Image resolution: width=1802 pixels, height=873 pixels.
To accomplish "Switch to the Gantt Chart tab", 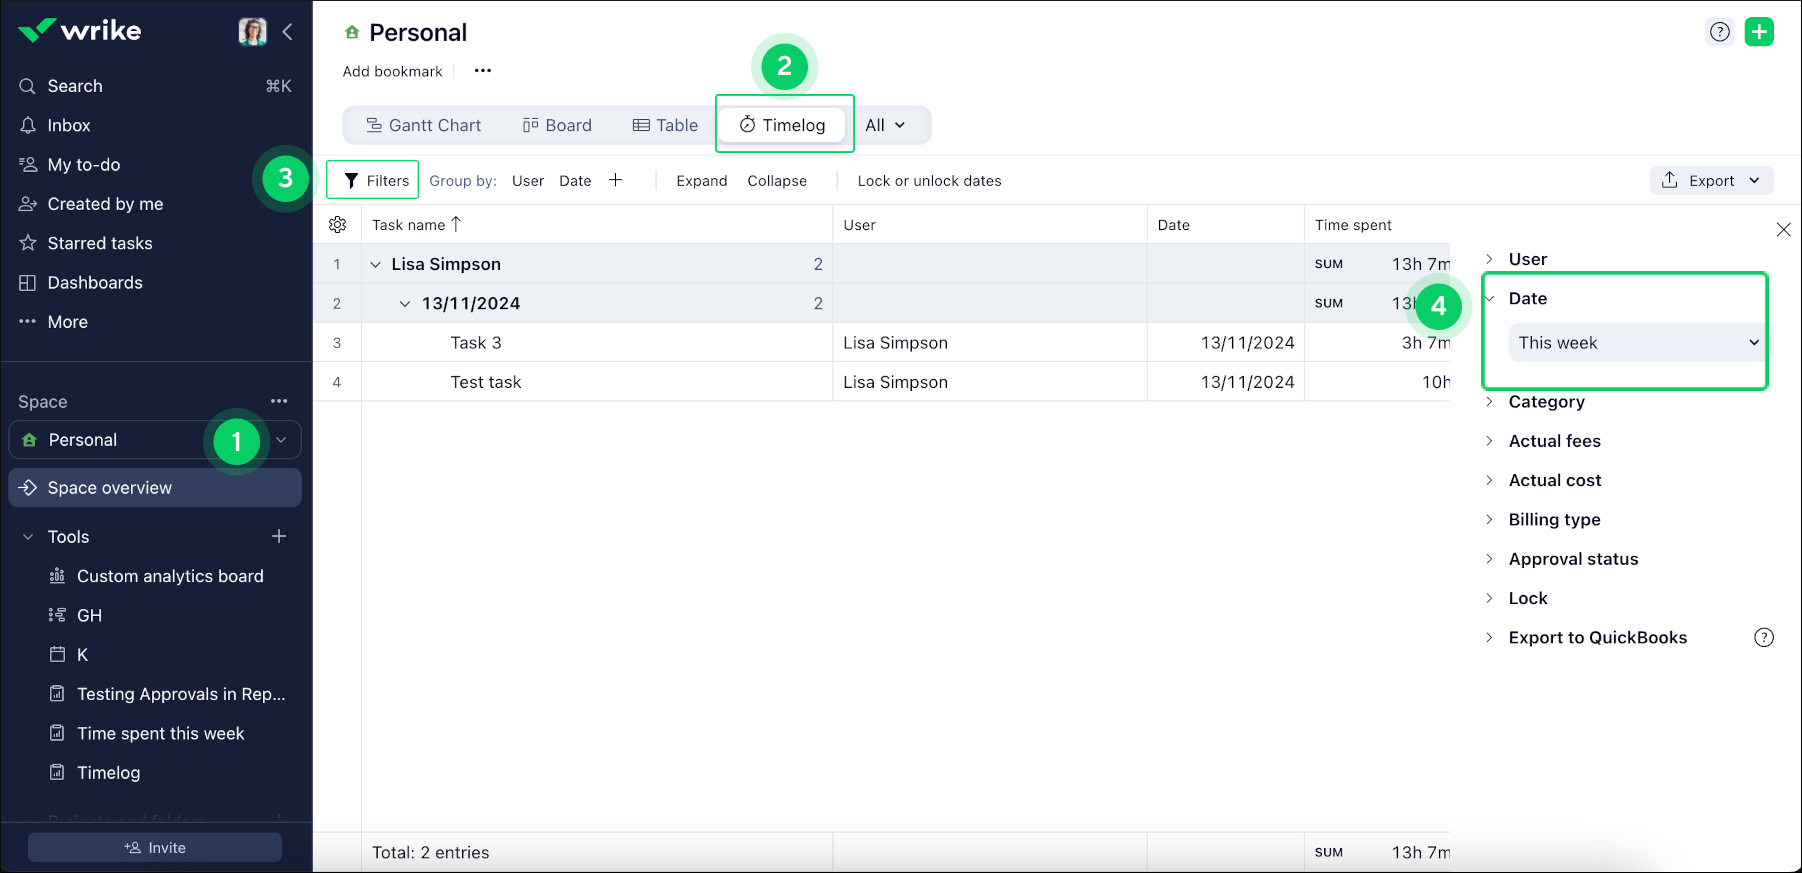I will click(x=423, y=125).
